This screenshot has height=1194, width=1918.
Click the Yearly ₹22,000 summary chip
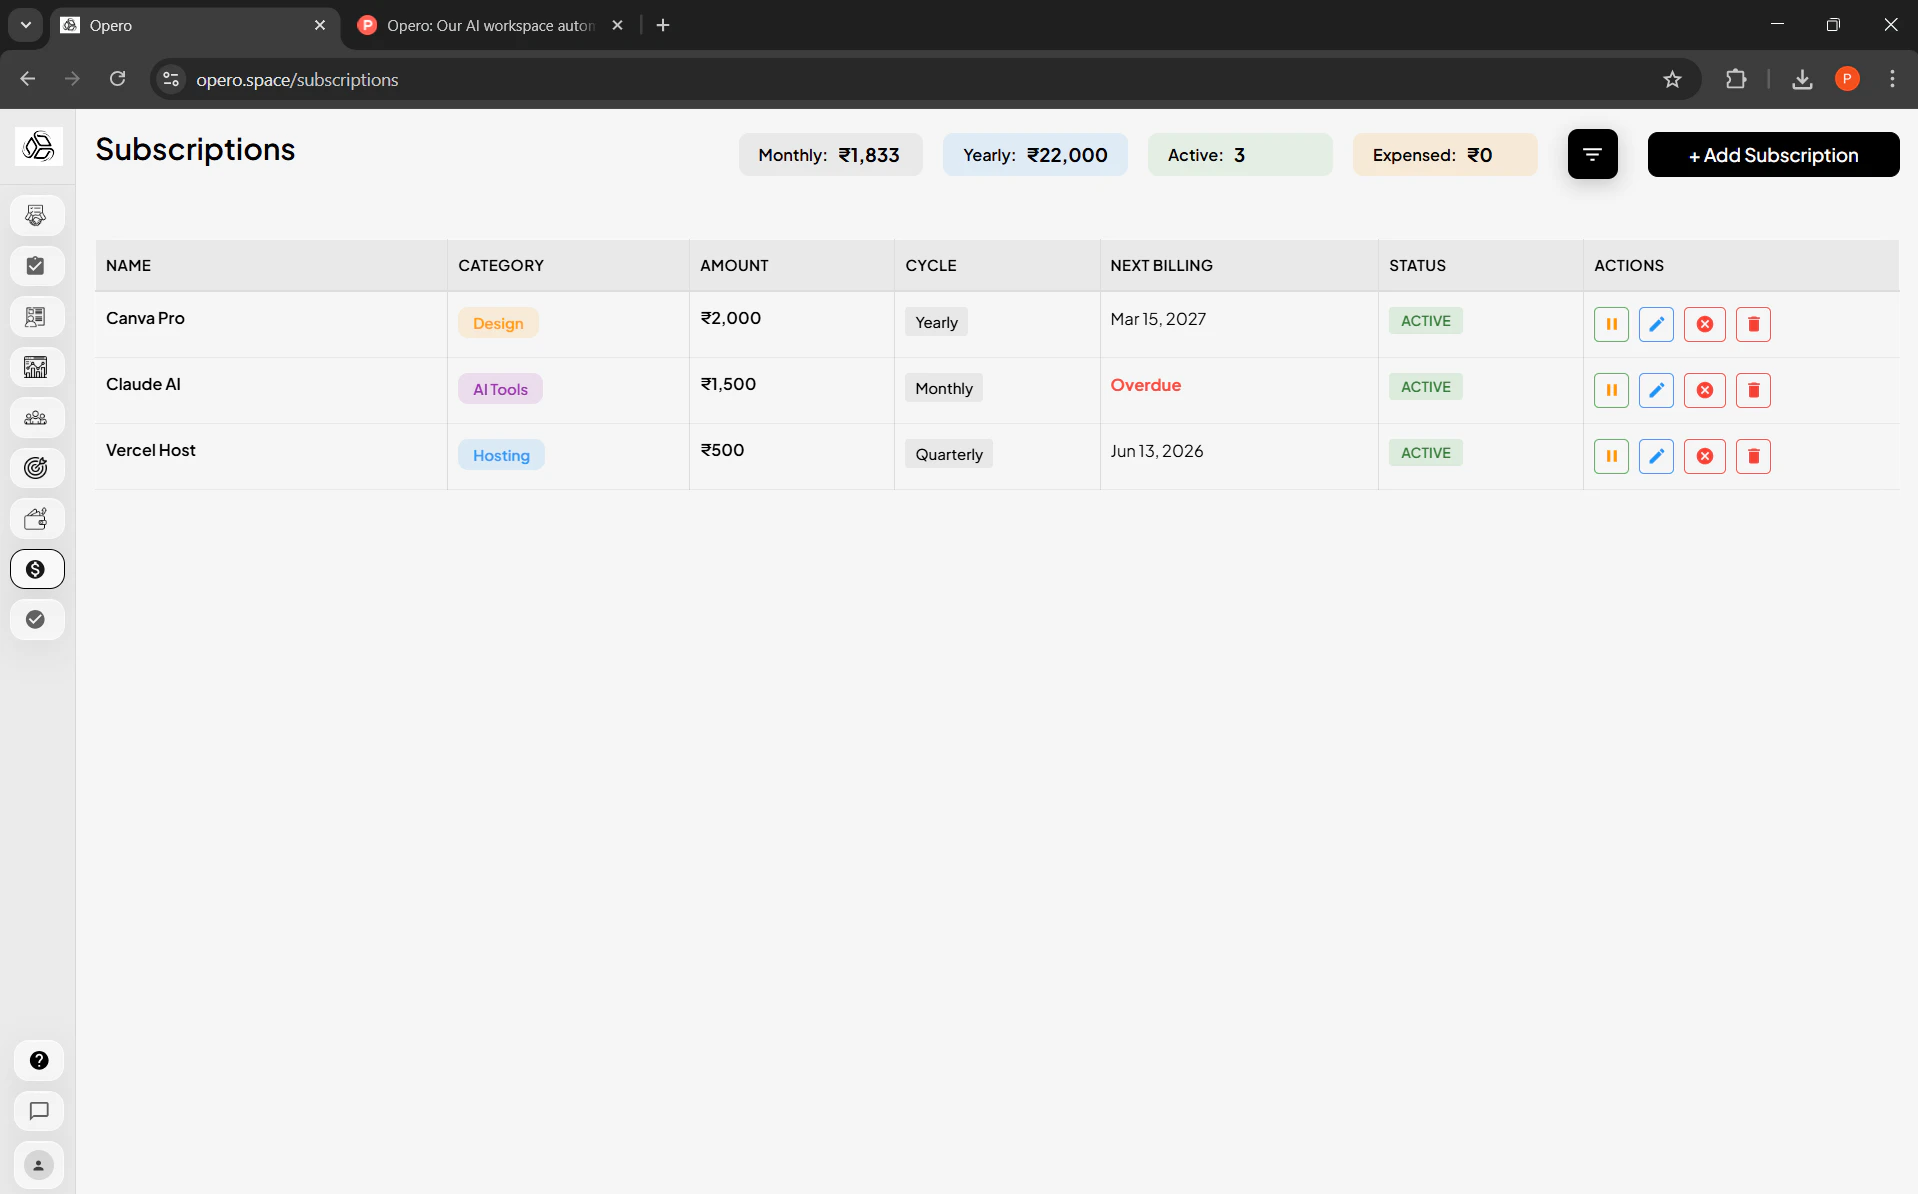tap(1035, 155)
